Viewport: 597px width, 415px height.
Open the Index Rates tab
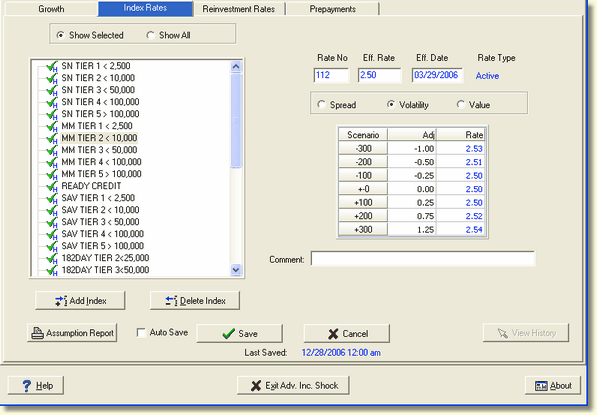pos(145,8)
